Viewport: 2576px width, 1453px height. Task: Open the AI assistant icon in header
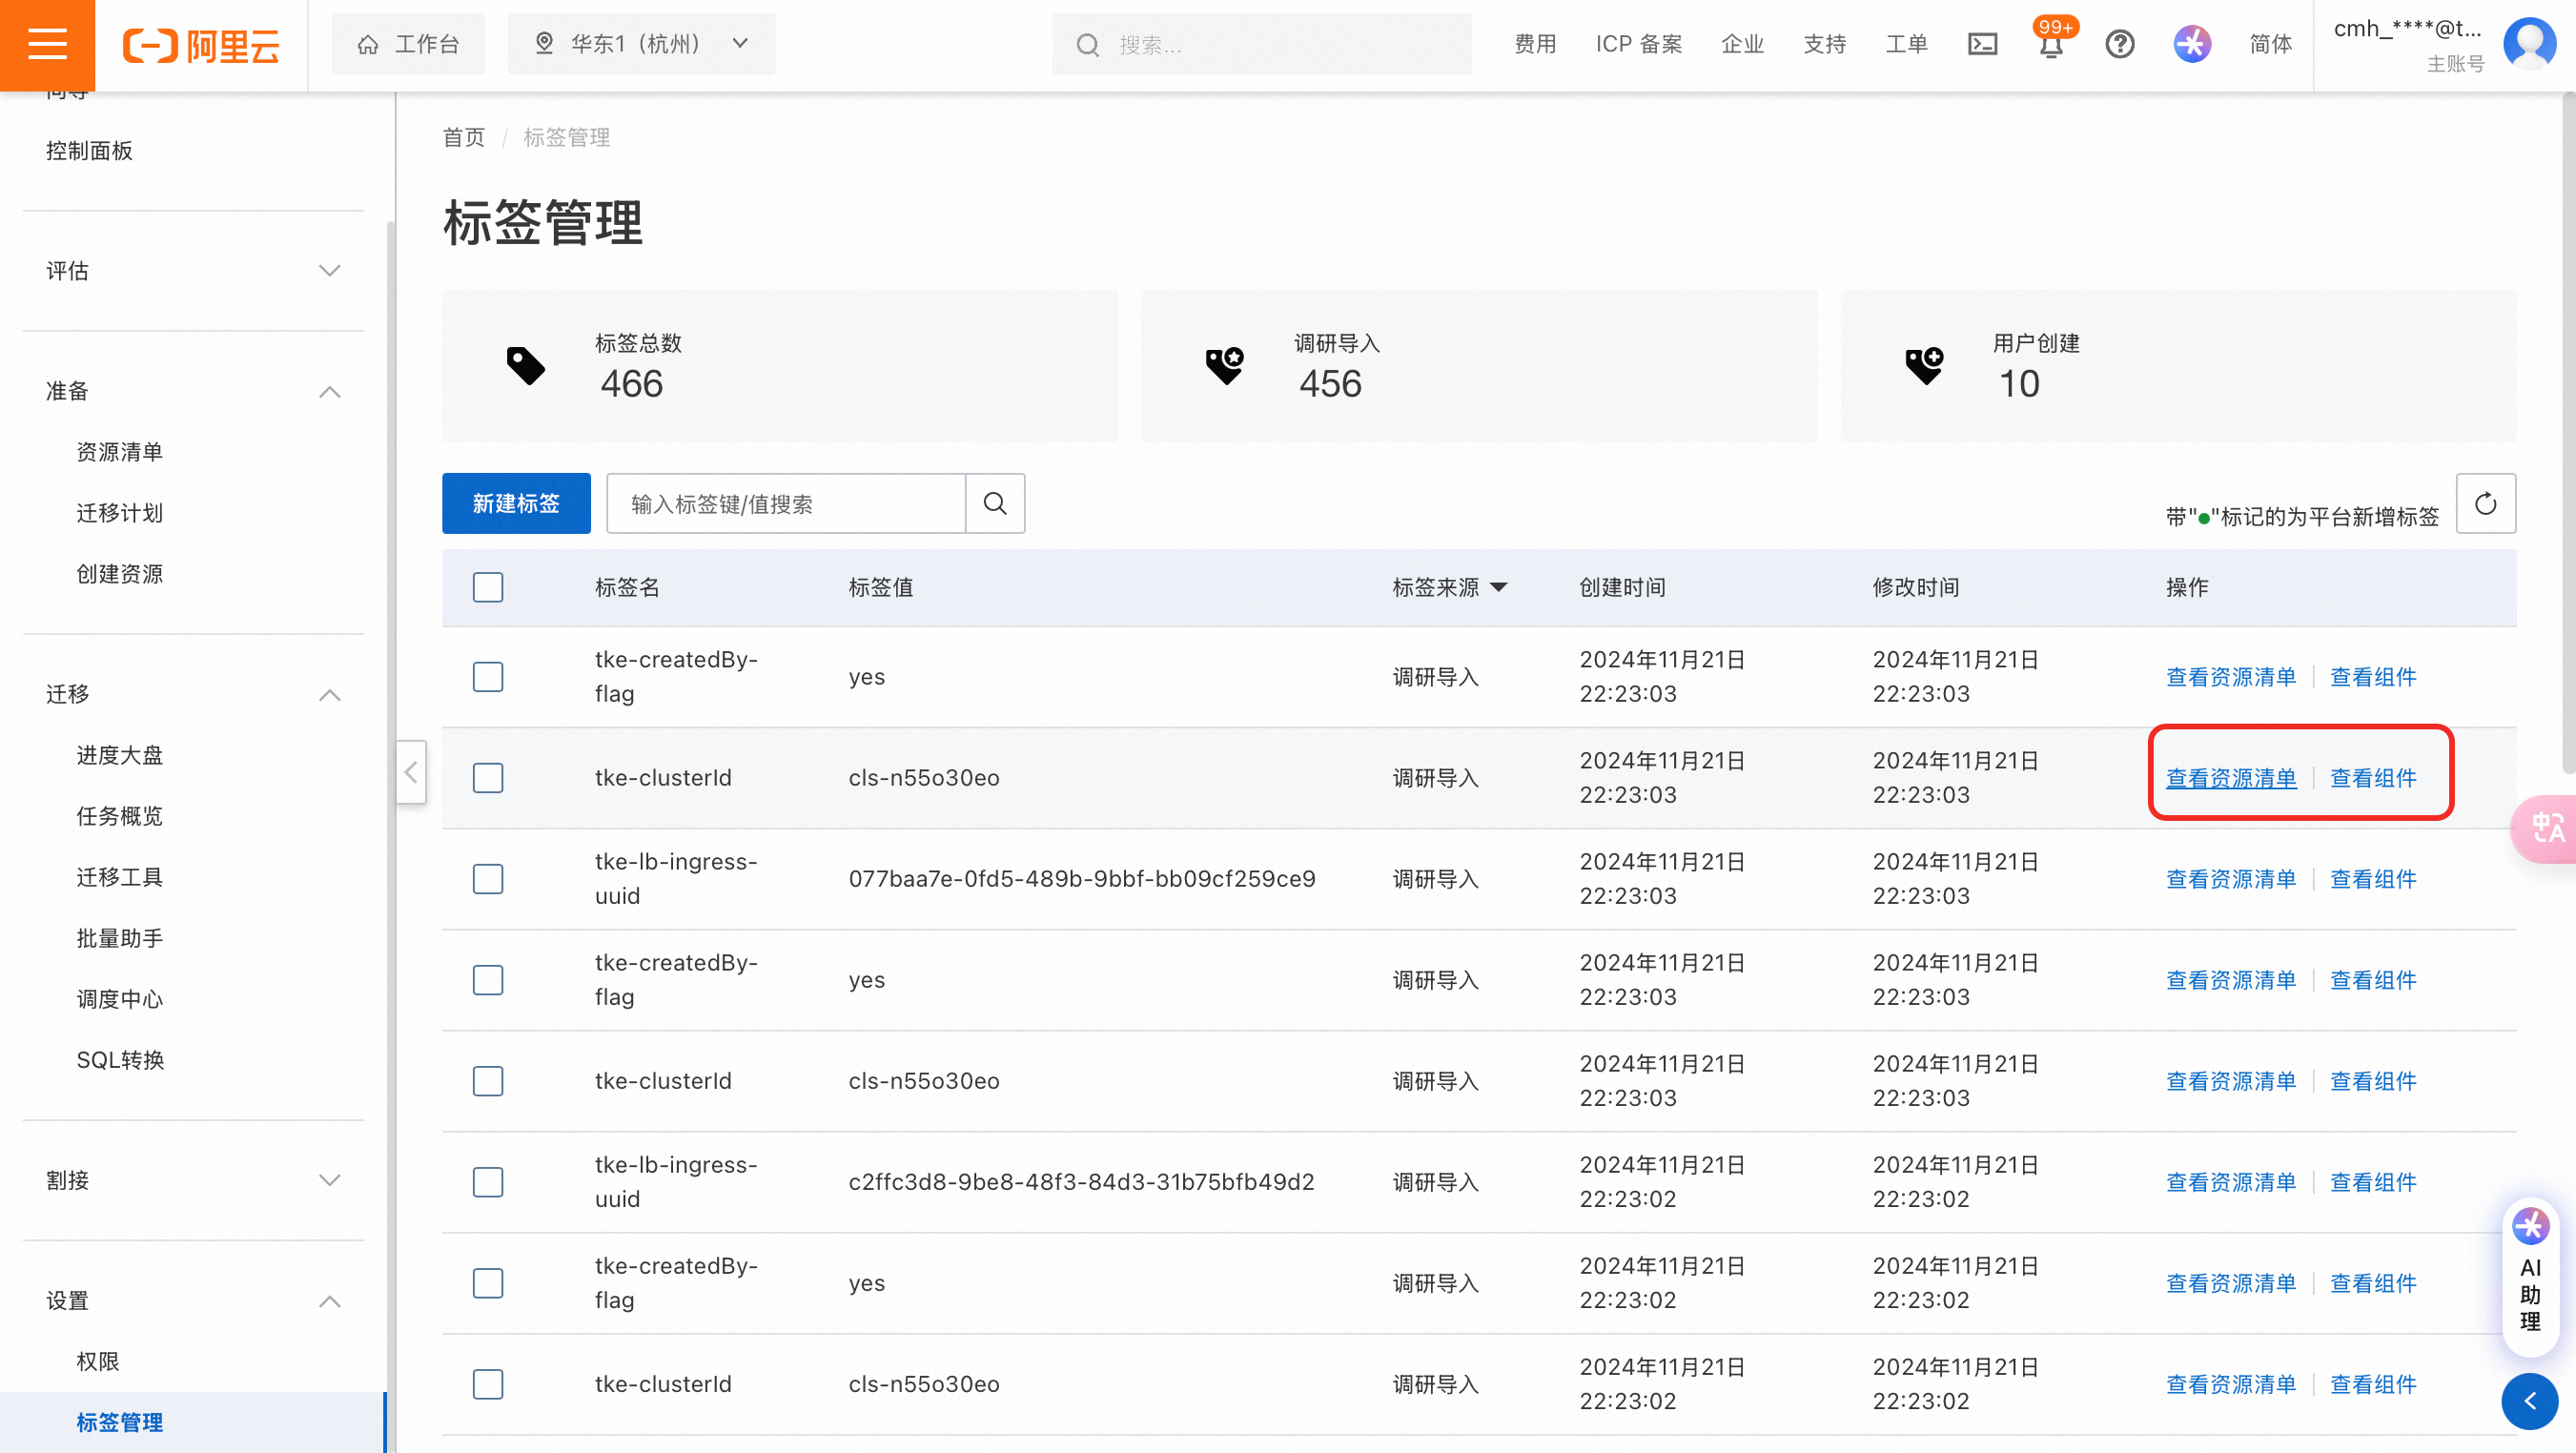pos(2191,44)
